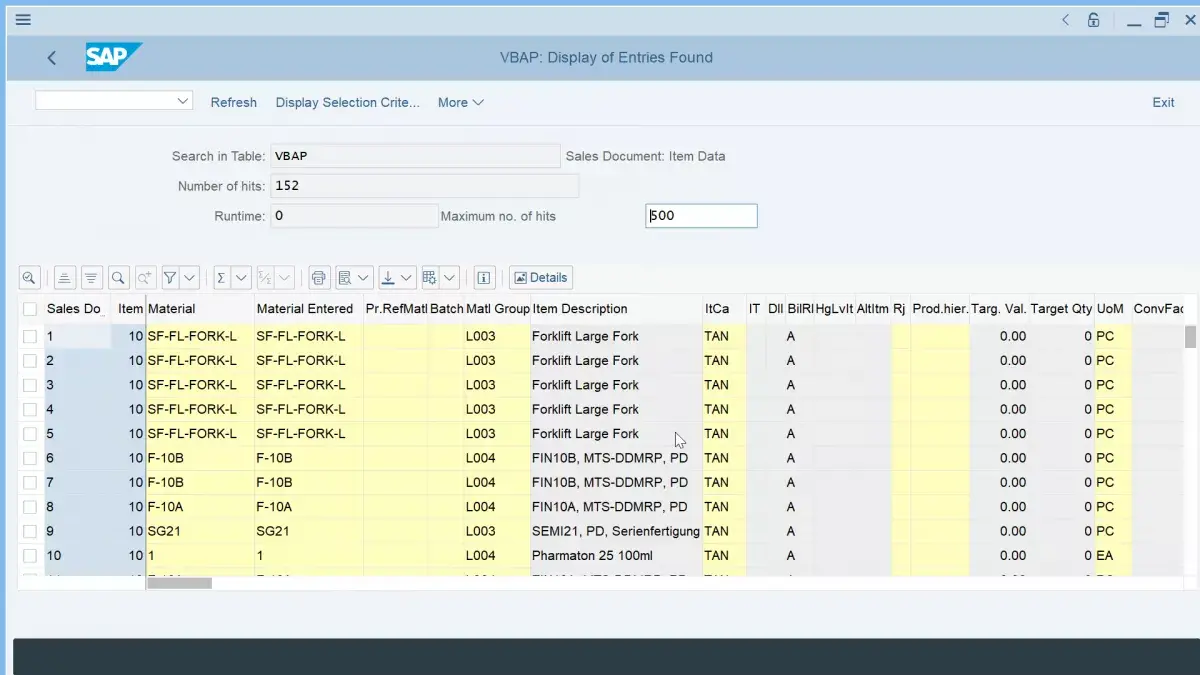Viewport: 1200px width, 675px height.
Task: Click the Details button
Action: point(540,278)
